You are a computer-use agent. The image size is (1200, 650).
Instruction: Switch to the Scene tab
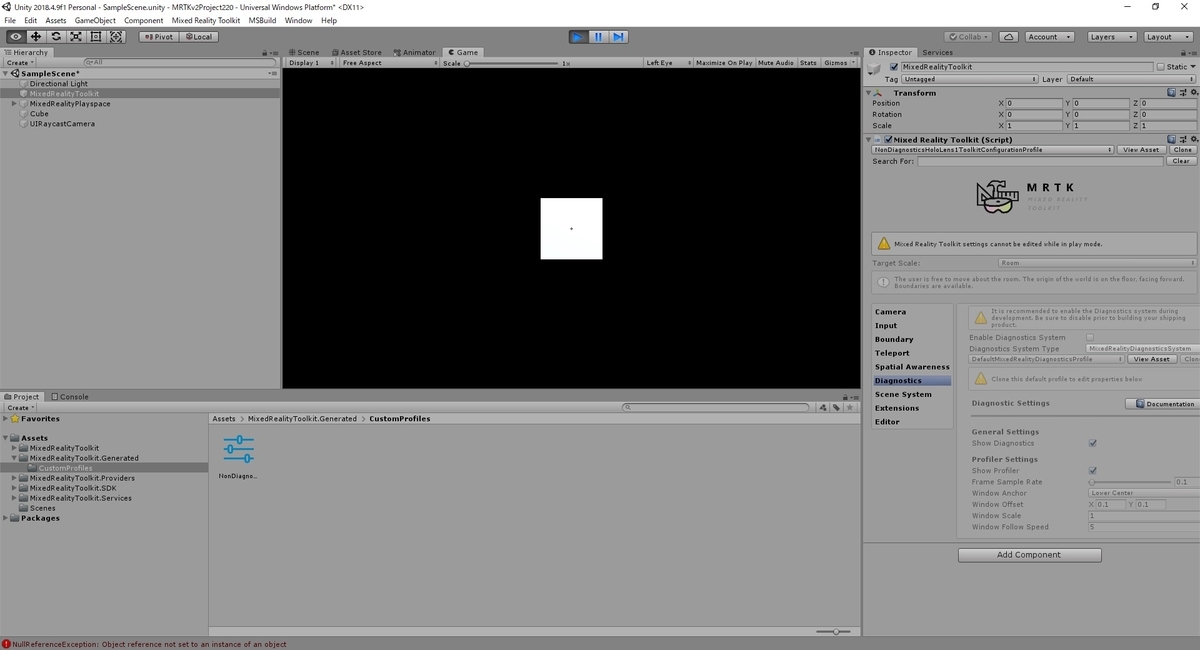[304, 52]
